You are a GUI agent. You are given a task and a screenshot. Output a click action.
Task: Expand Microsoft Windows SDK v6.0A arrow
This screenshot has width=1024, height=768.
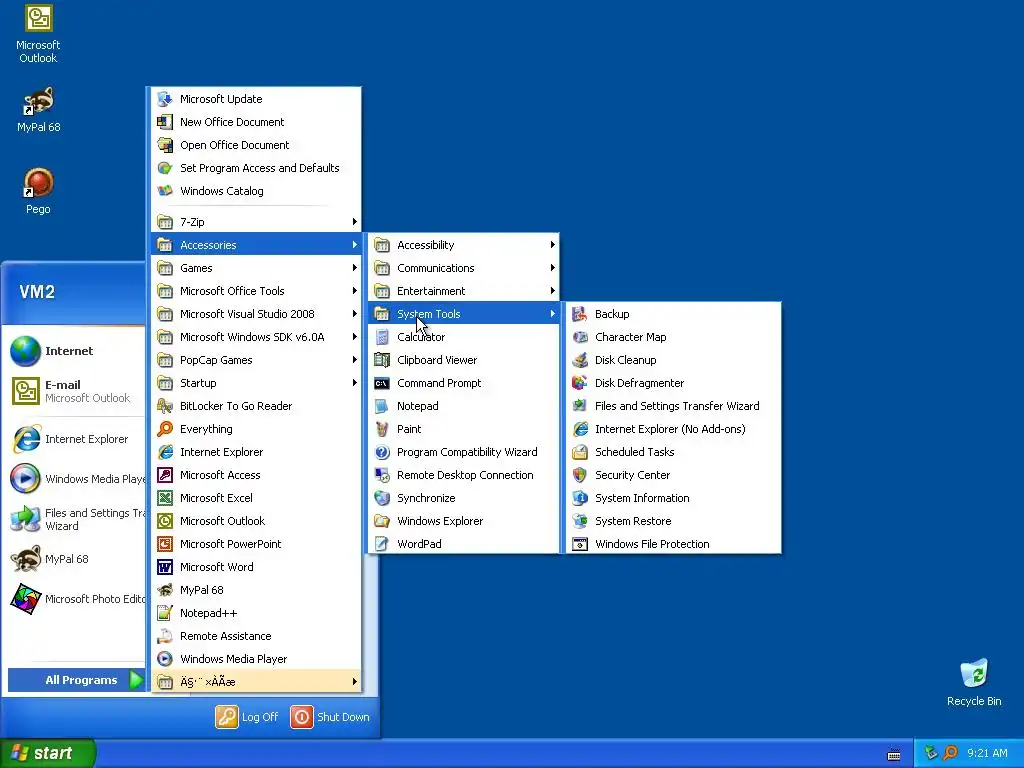click(354, 337)
